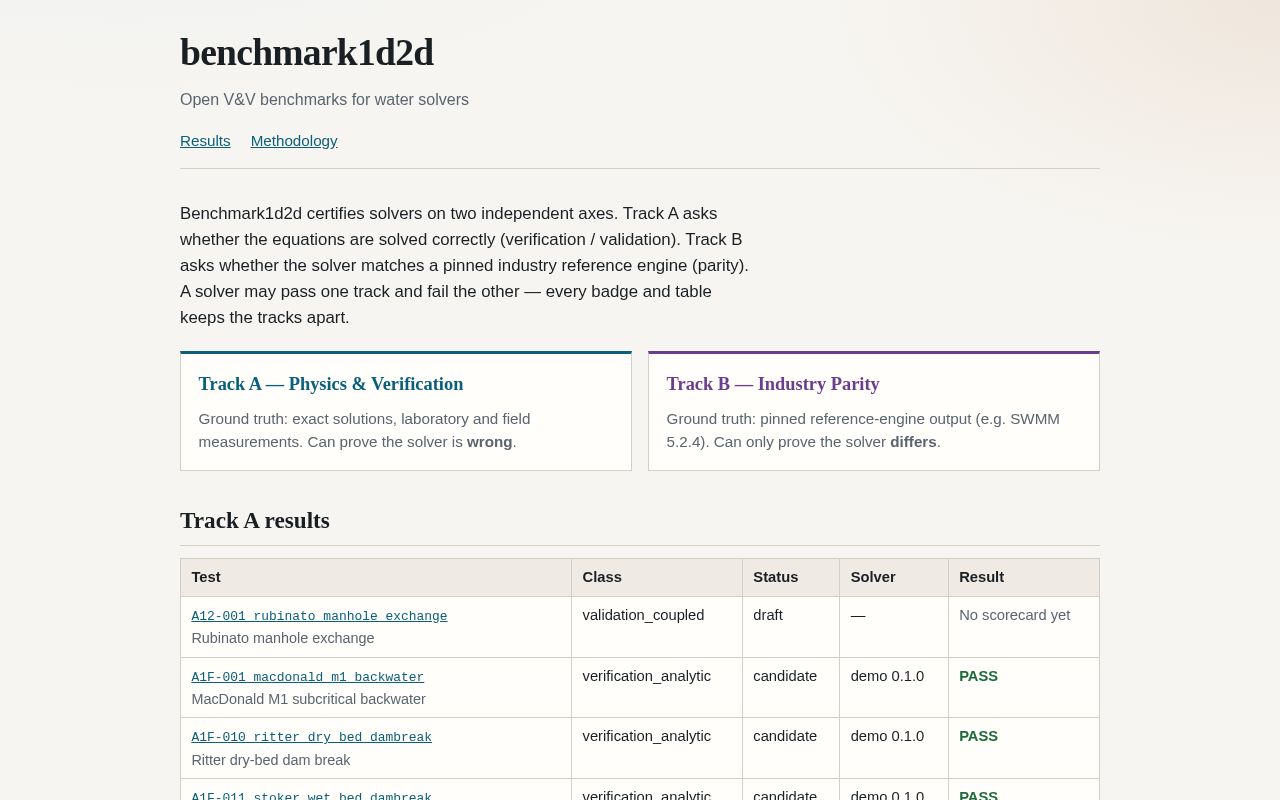Click the 'Open V&V benchmarks for water solvers' tagline
The width and height of the screenshot is (1280, 800).
tap(324, 100)
